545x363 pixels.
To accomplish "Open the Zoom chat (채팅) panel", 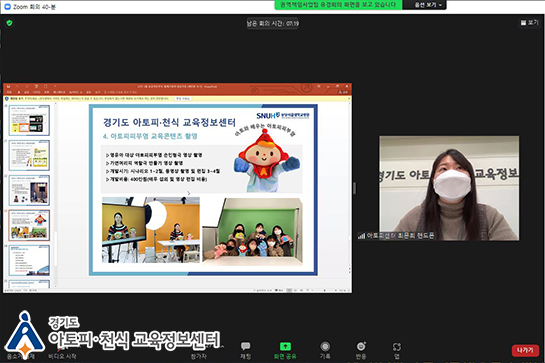I will click(x=245, y=350).
